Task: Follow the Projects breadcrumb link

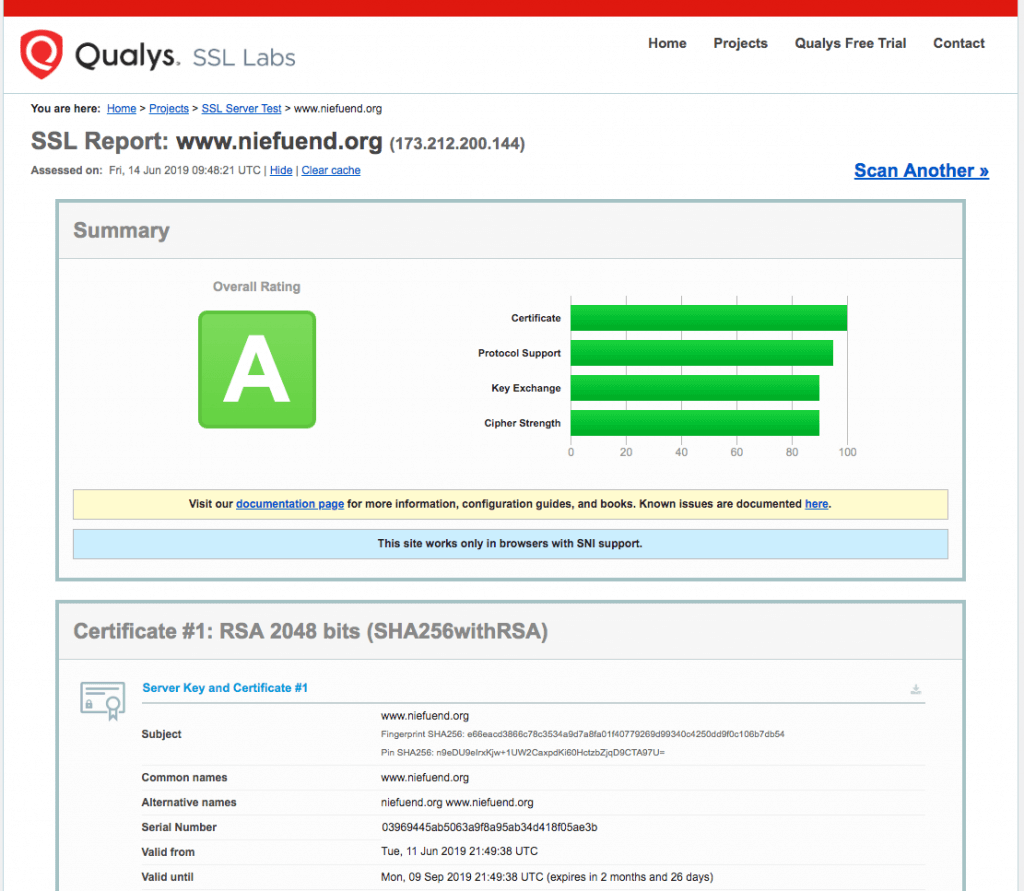Action: 168,108
